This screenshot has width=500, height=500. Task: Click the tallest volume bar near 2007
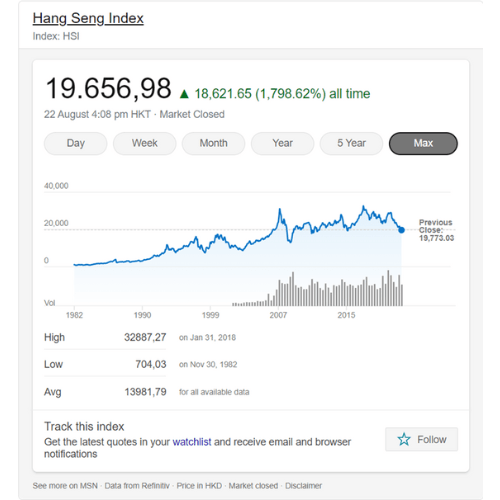pos(293,289)
